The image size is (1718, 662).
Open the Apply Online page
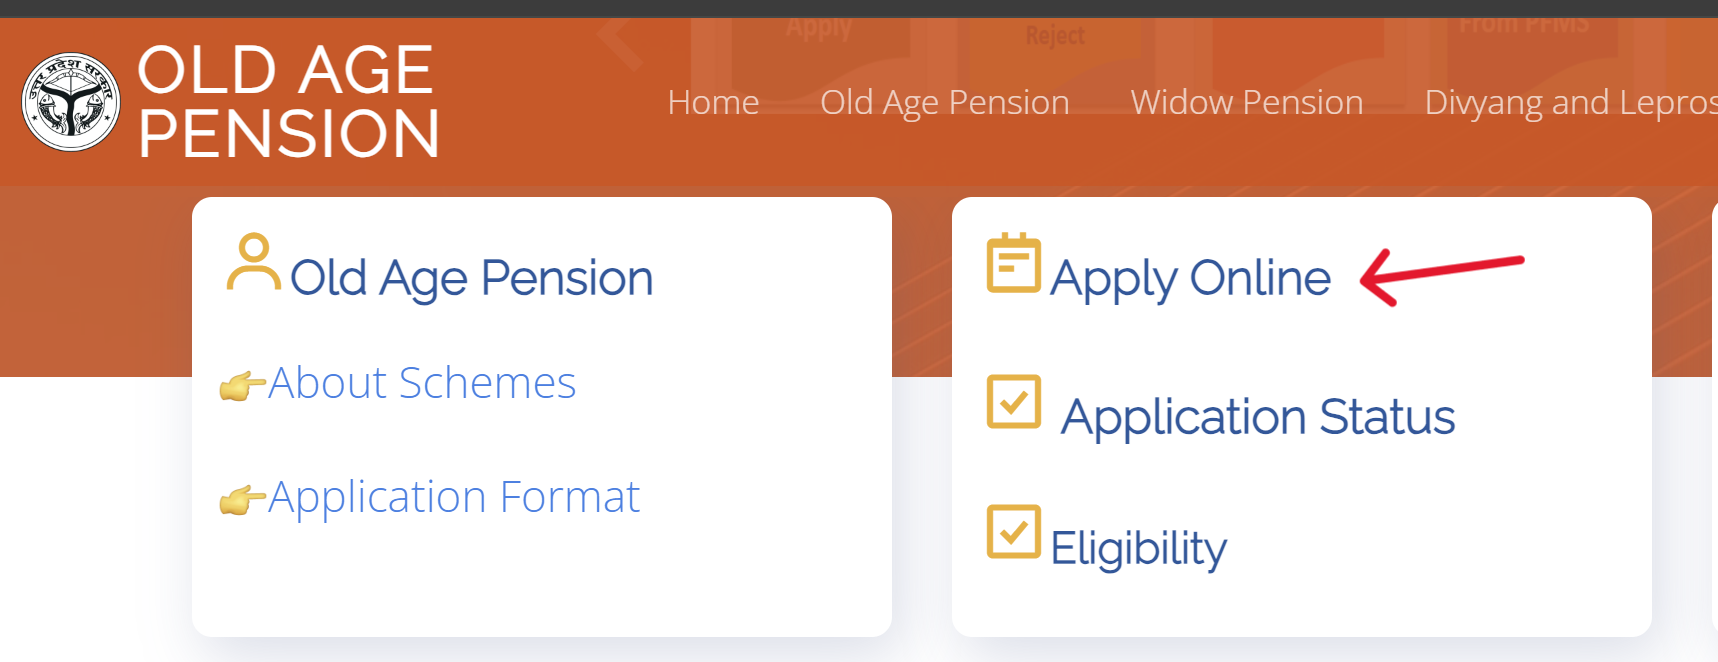pos(1190,278)
